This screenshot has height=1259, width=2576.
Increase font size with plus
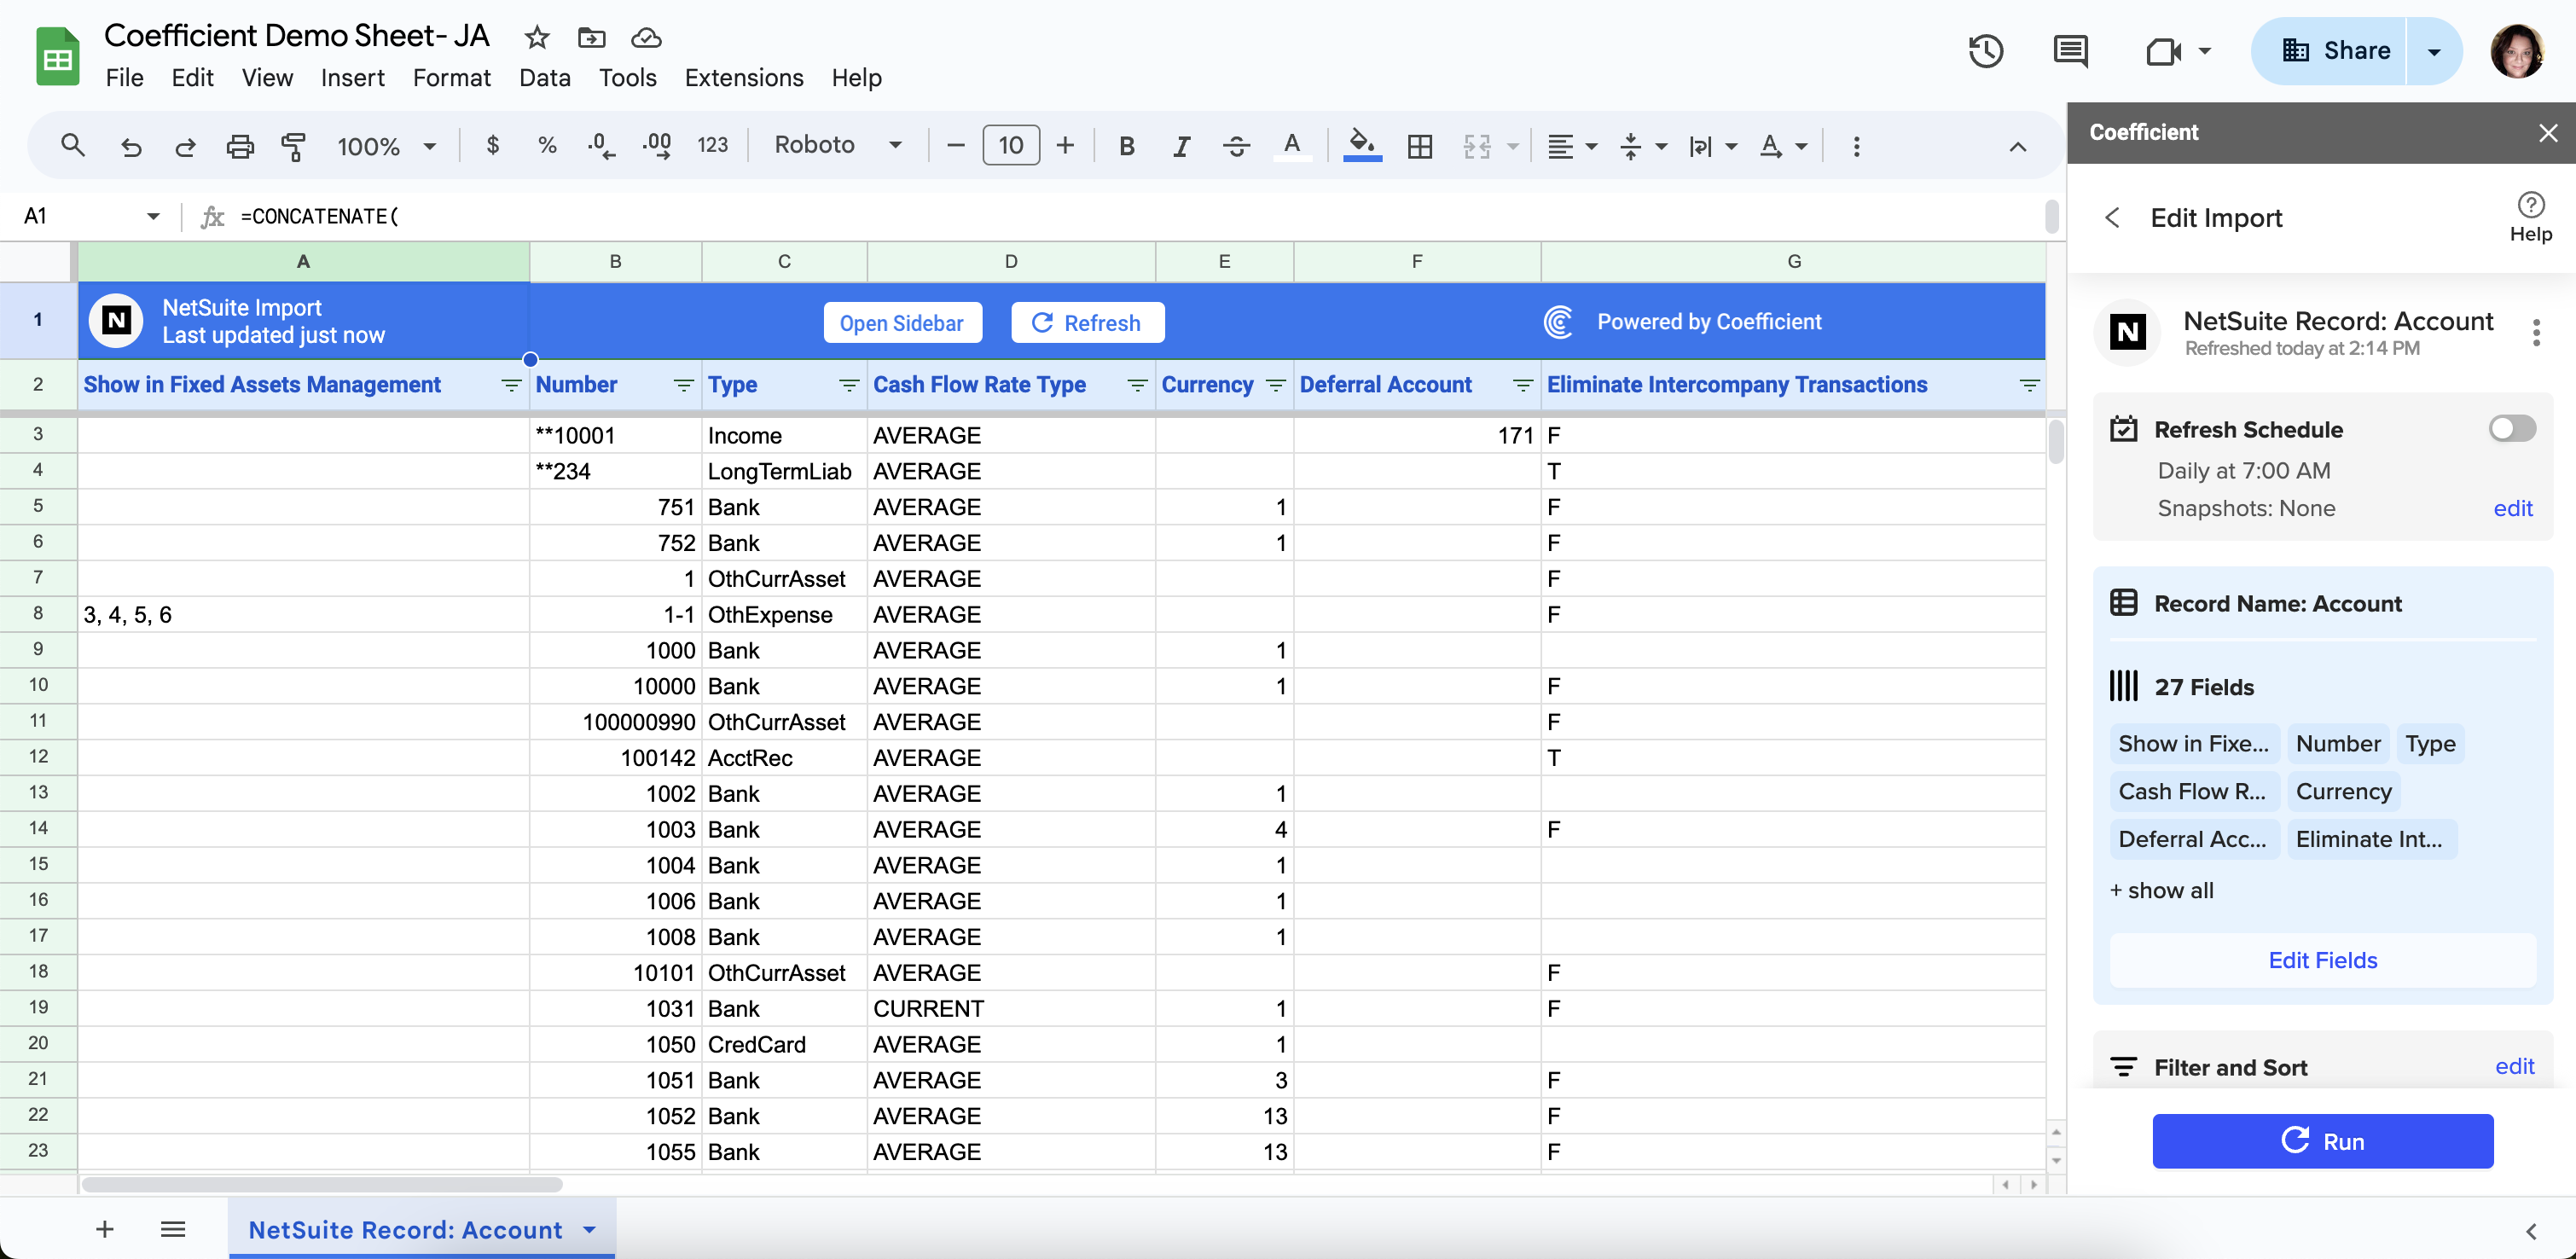tap(1066, 146)
